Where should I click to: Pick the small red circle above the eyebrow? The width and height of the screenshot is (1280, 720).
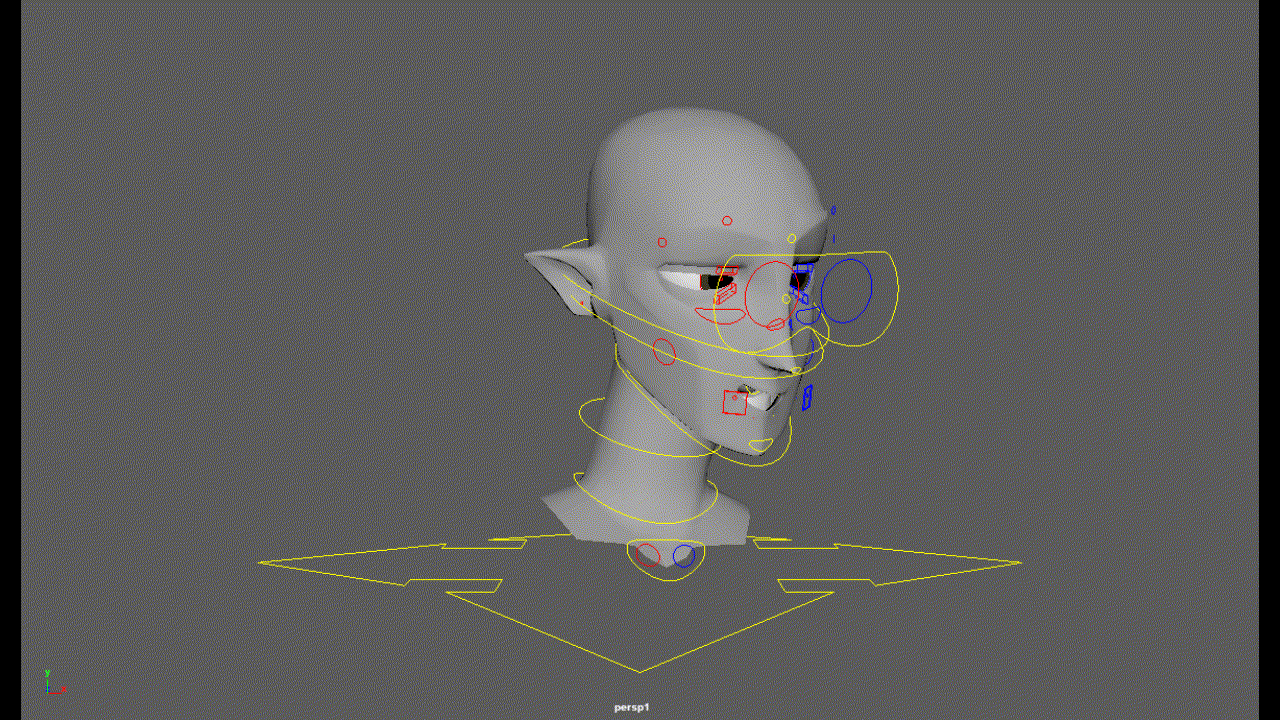662,242
